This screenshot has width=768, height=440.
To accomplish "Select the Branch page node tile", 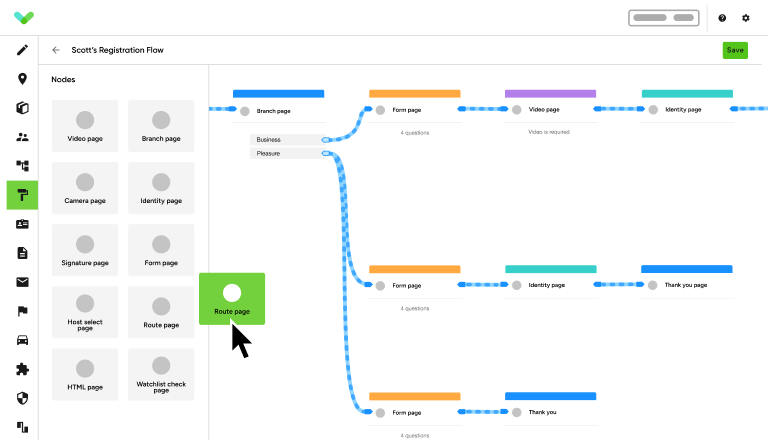I will tap(161, 126).
